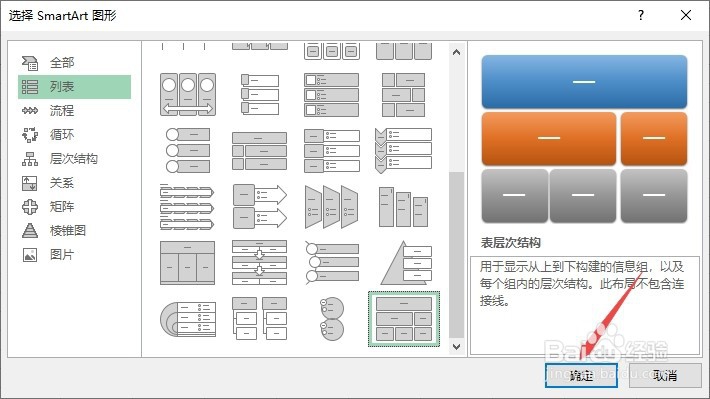Image resolution: width=710 pixels, height=399 pixels.
Task: Select the 层次结构 category
Action: coord(74,159)
